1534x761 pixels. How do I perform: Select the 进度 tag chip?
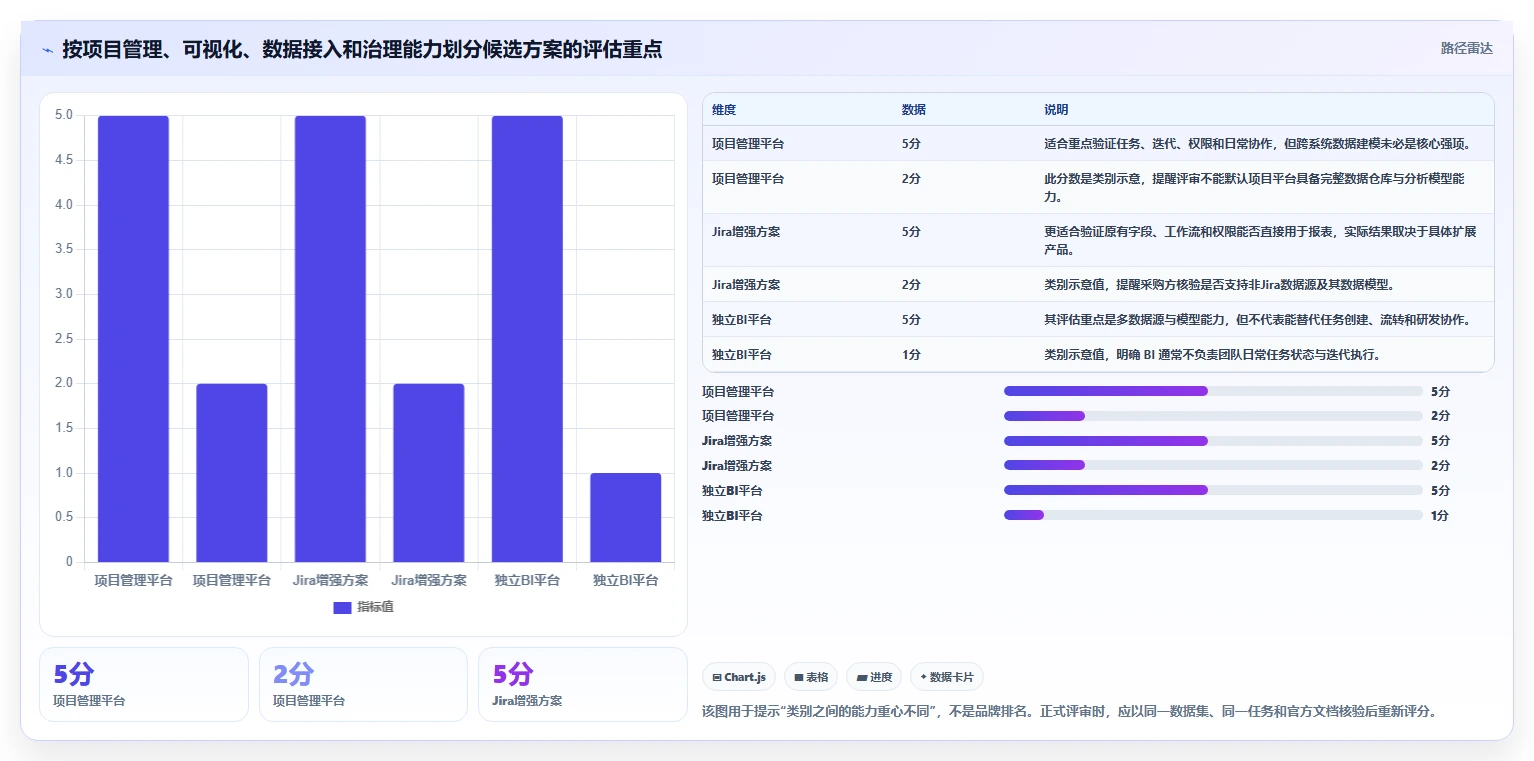click(x=874, y=677)
